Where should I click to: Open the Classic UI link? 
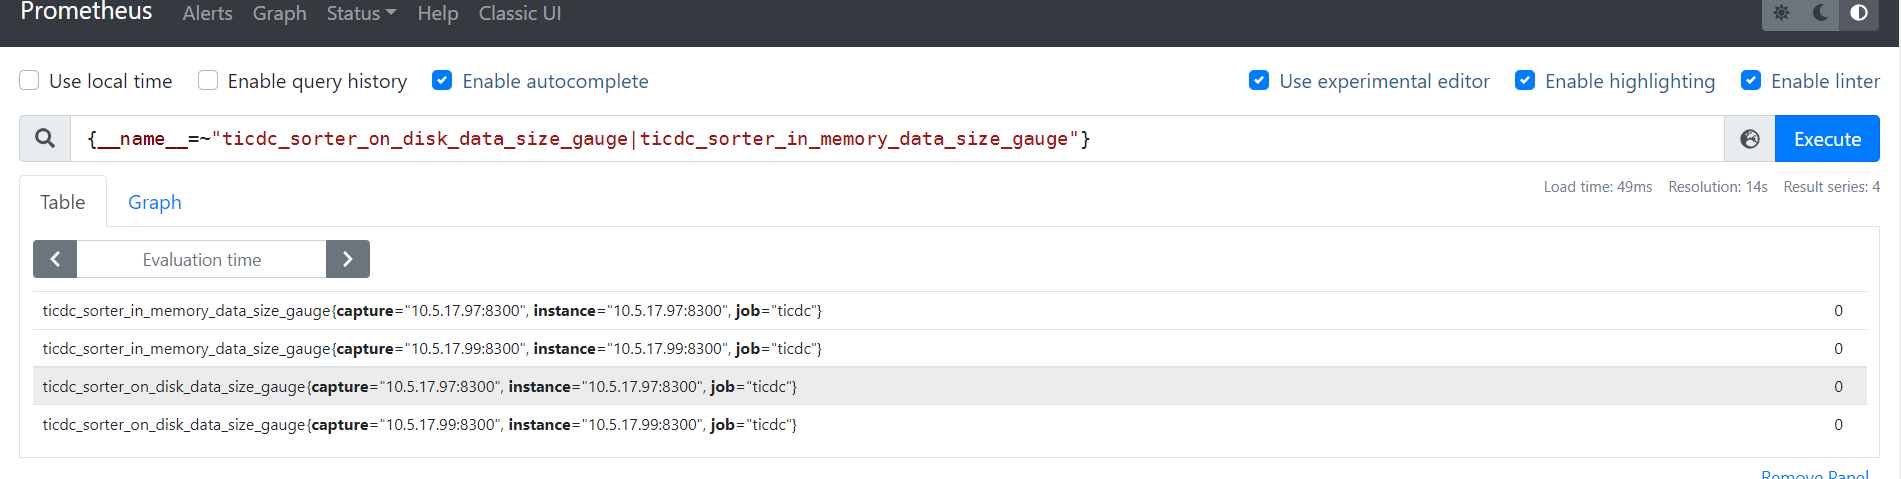[520, 14]
